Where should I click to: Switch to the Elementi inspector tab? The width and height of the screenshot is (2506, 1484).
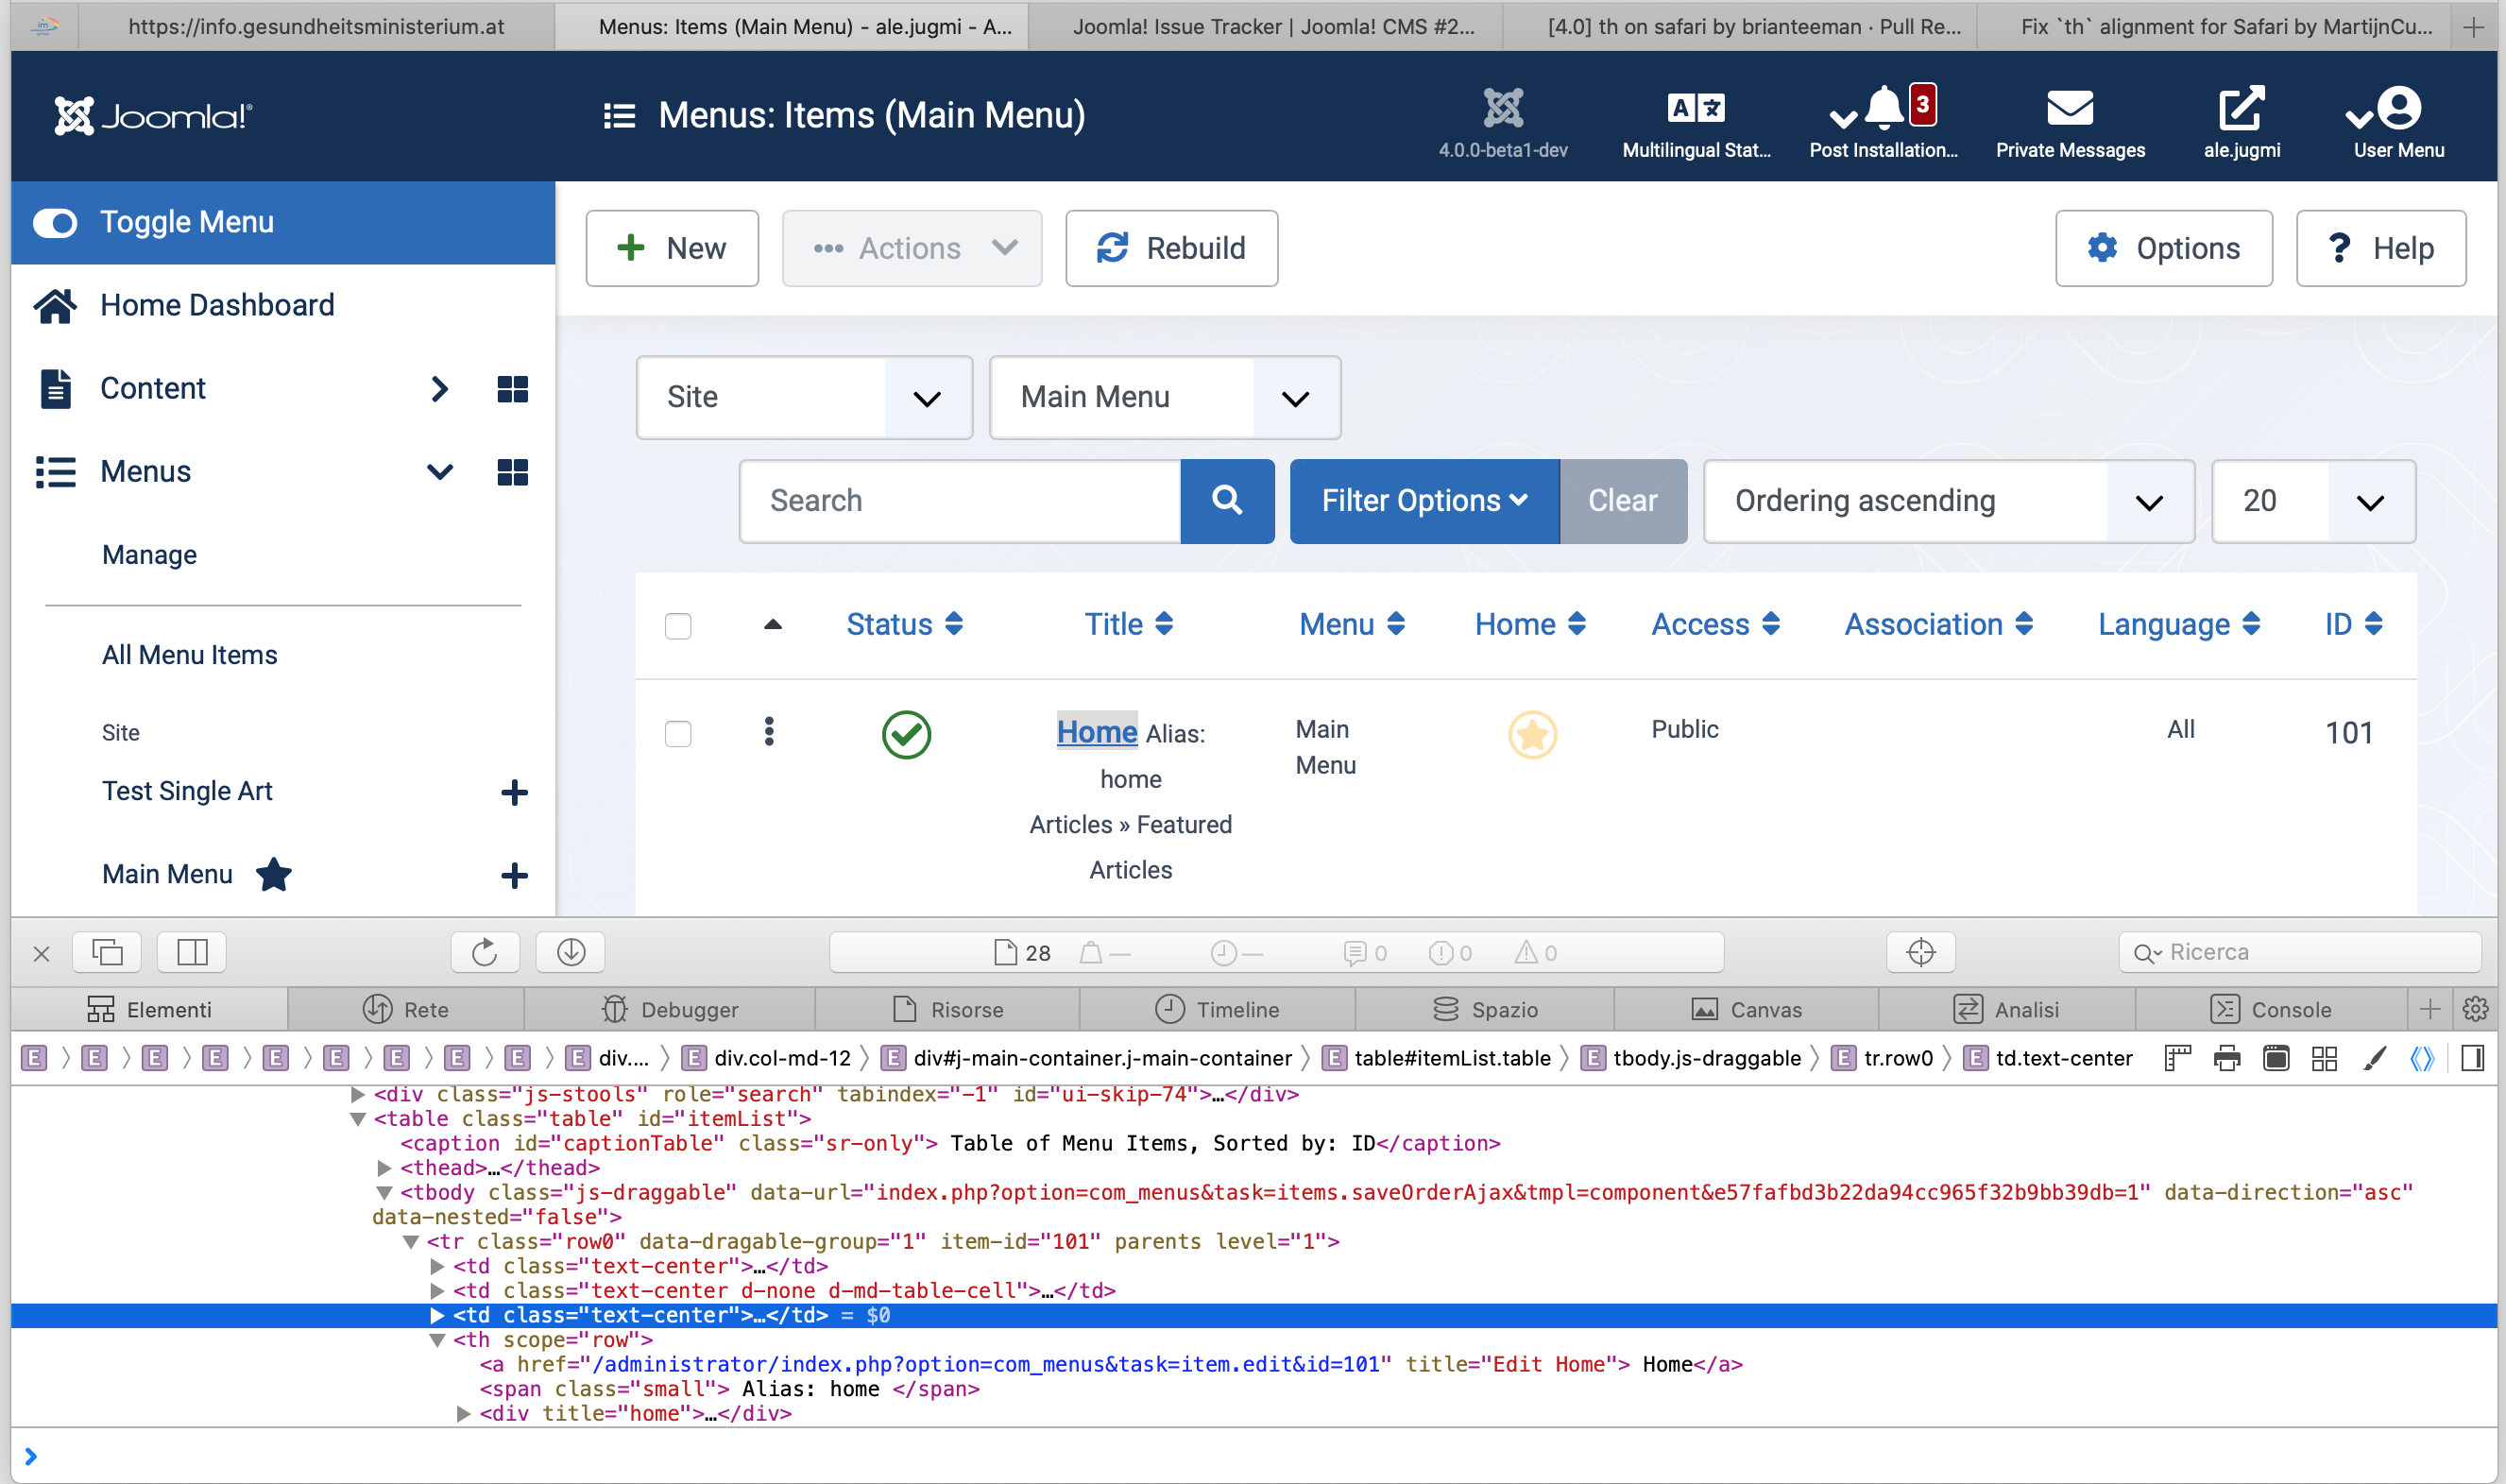click(149, 1009)
